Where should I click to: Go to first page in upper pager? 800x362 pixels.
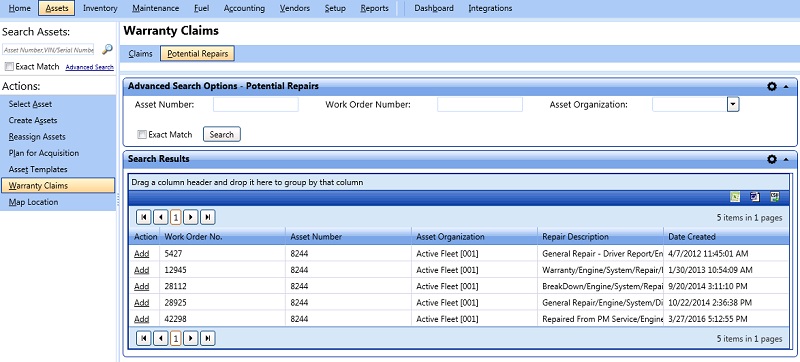click(x=143, y=218)
